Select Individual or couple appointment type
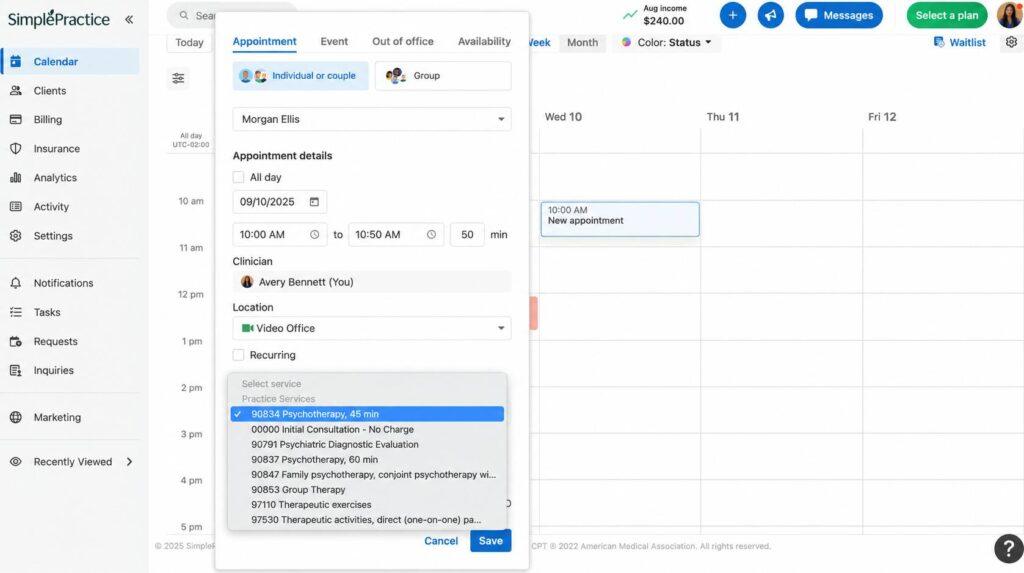 300,76
